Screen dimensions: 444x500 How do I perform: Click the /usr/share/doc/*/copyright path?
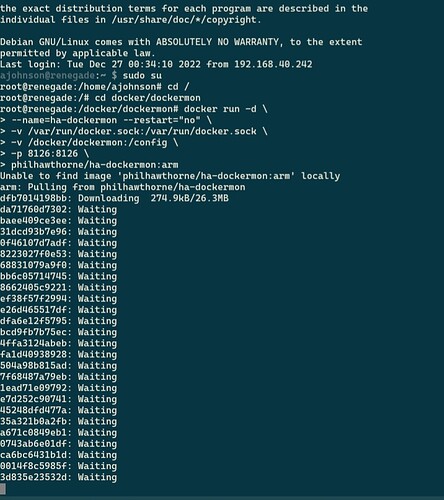[184, 20]
